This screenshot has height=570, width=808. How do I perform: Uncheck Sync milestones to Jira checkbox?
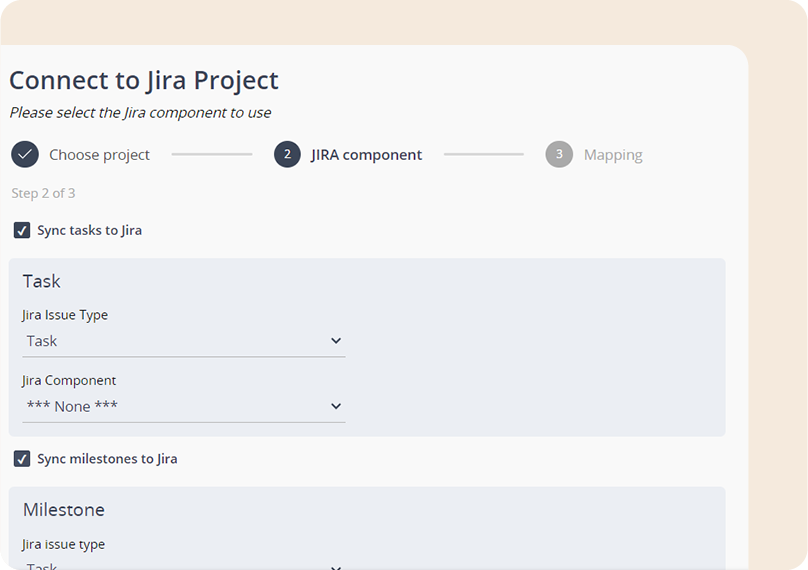pos(22,459)
